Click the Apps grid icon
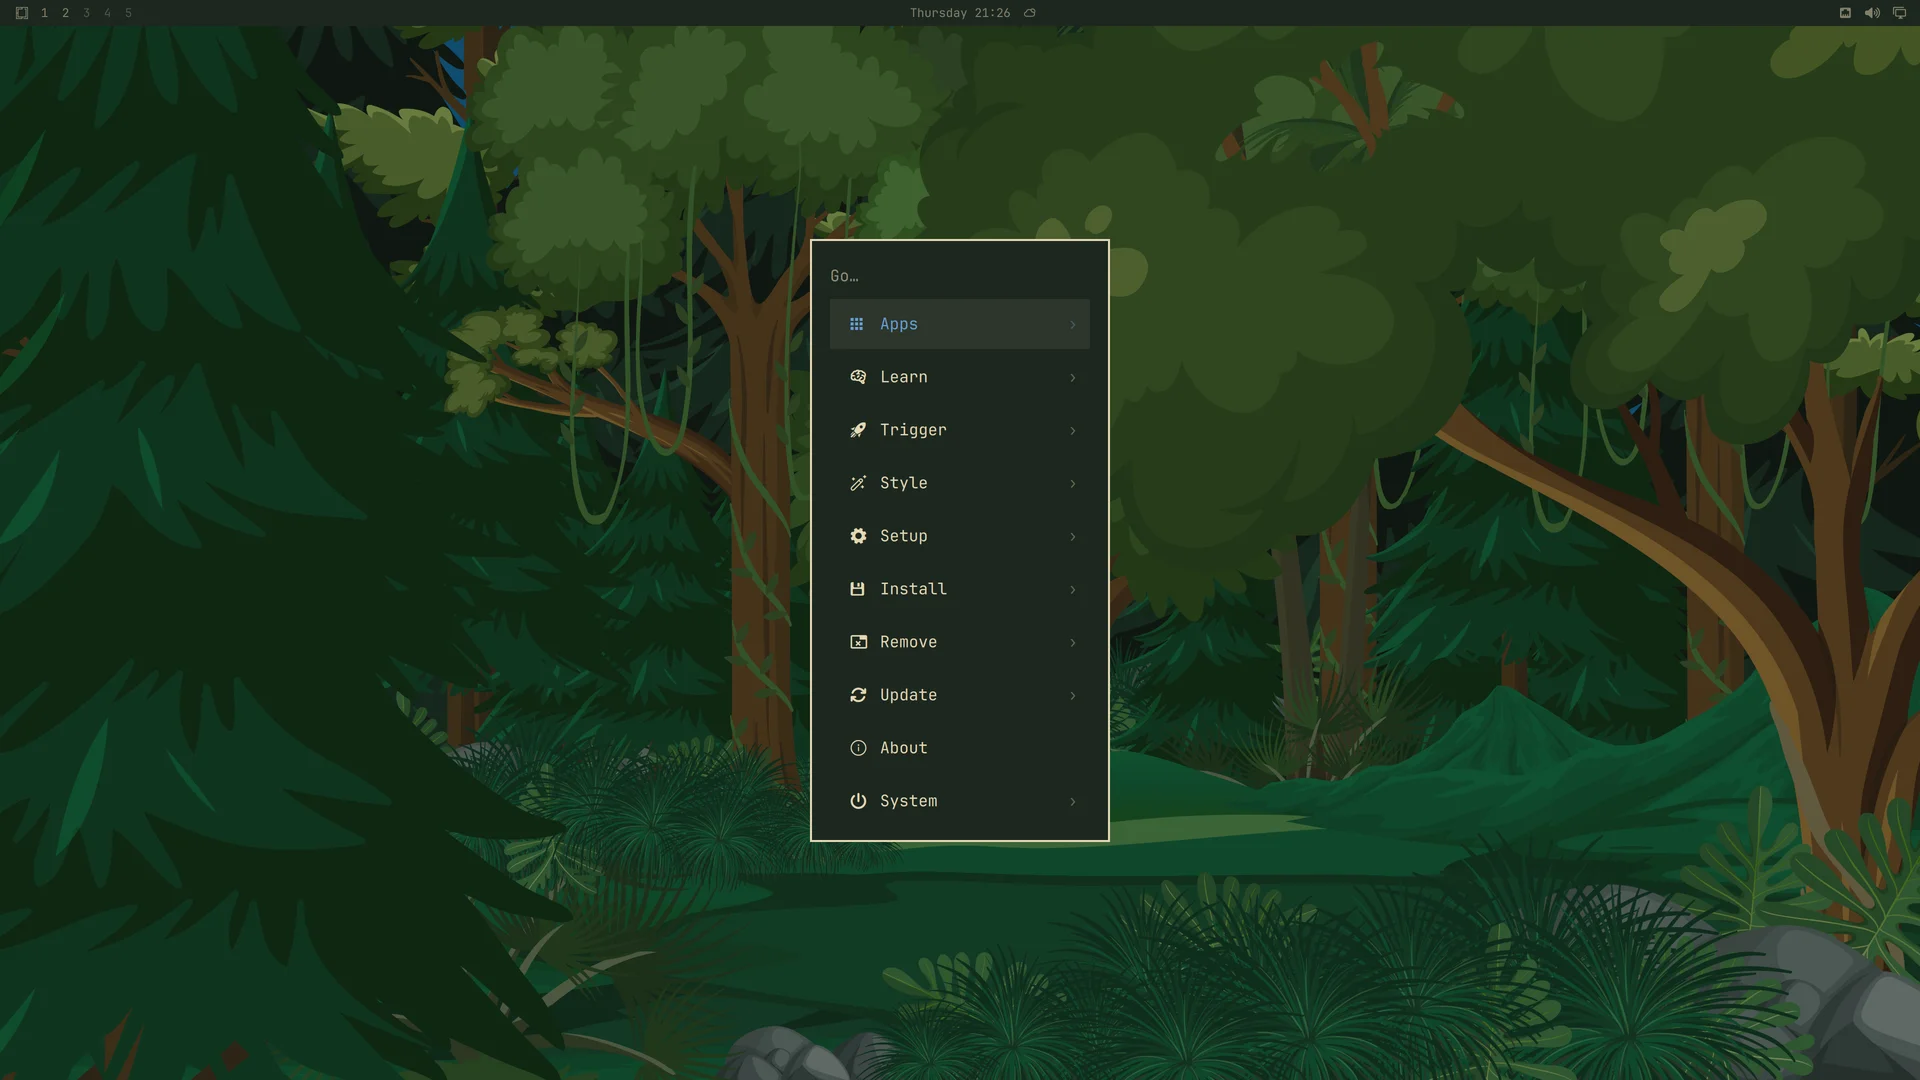Screen dimensions: 1920x1080 click(x=857, y=324)
